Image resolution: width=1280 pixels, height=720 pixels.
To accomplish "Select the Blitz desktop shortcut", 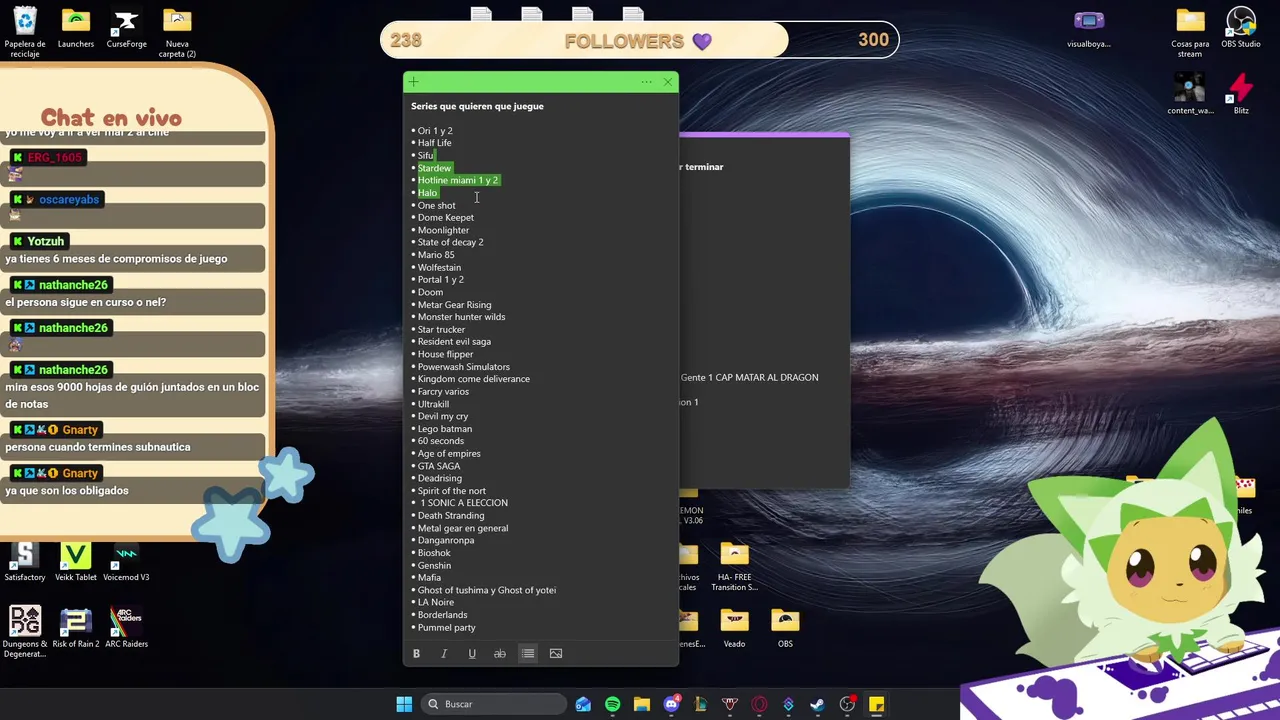I will tap(1241, 95).
